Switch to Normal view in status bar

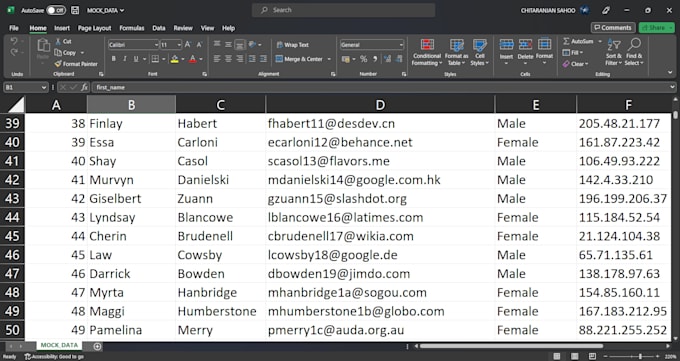point(556,357)
